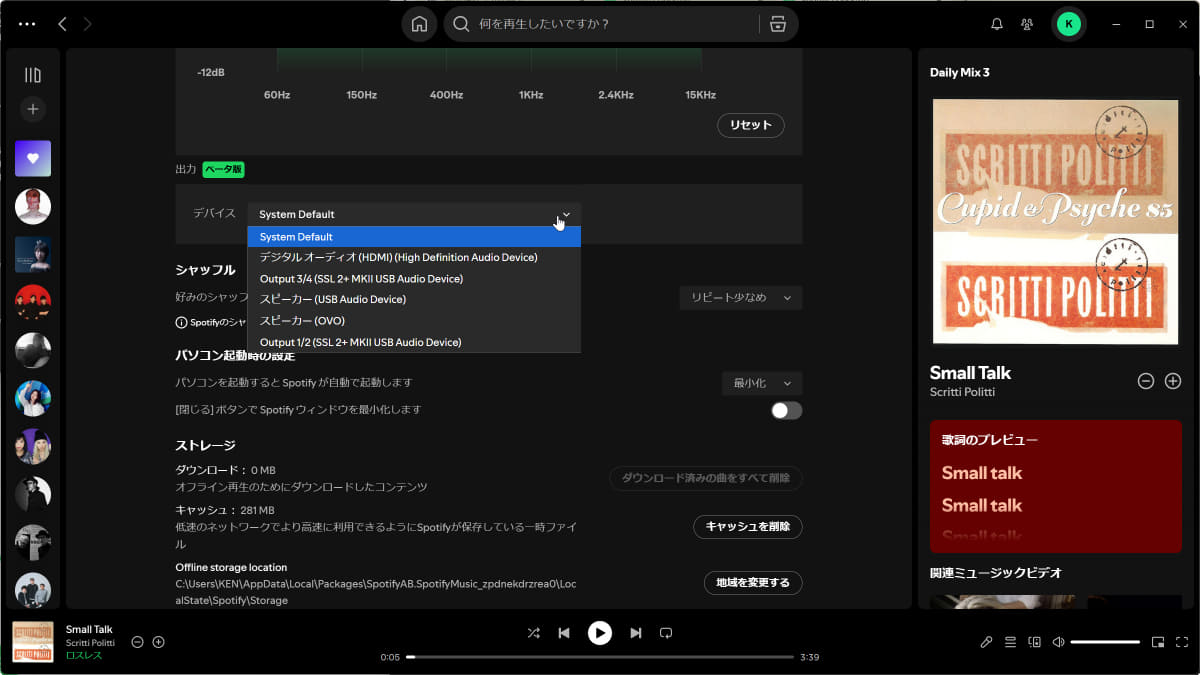This screenshot has width=1200, height=675.
Task: Open the Small Talk title in right panel
Action: point(970,372)
